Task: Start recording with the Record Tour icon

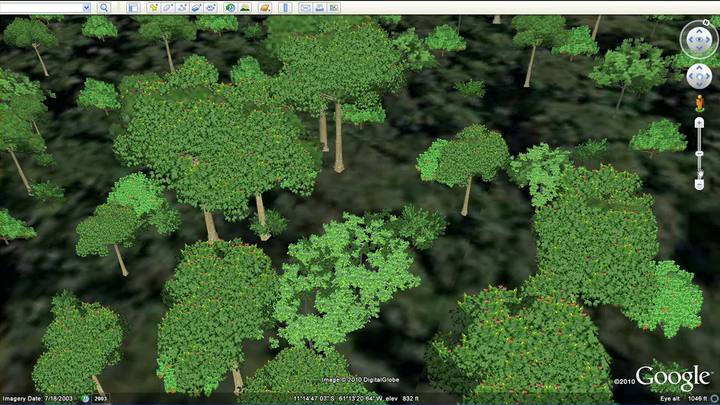Action: (x=211, y=7)
